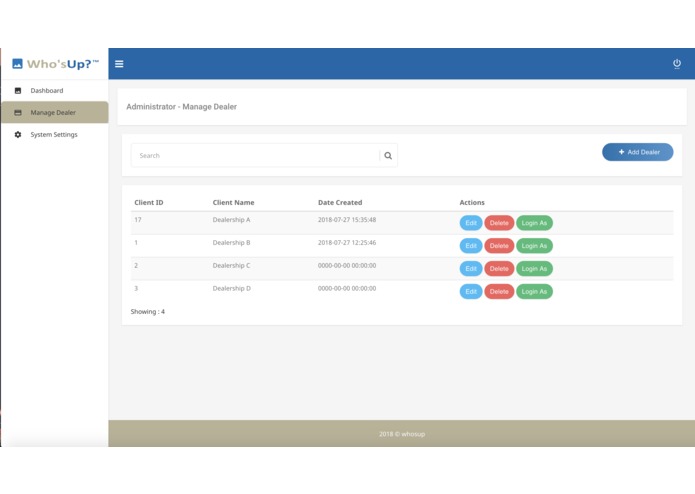Open System Settings menu item
Viewport: 695px width, 494px height.
(x=55, y=134)
